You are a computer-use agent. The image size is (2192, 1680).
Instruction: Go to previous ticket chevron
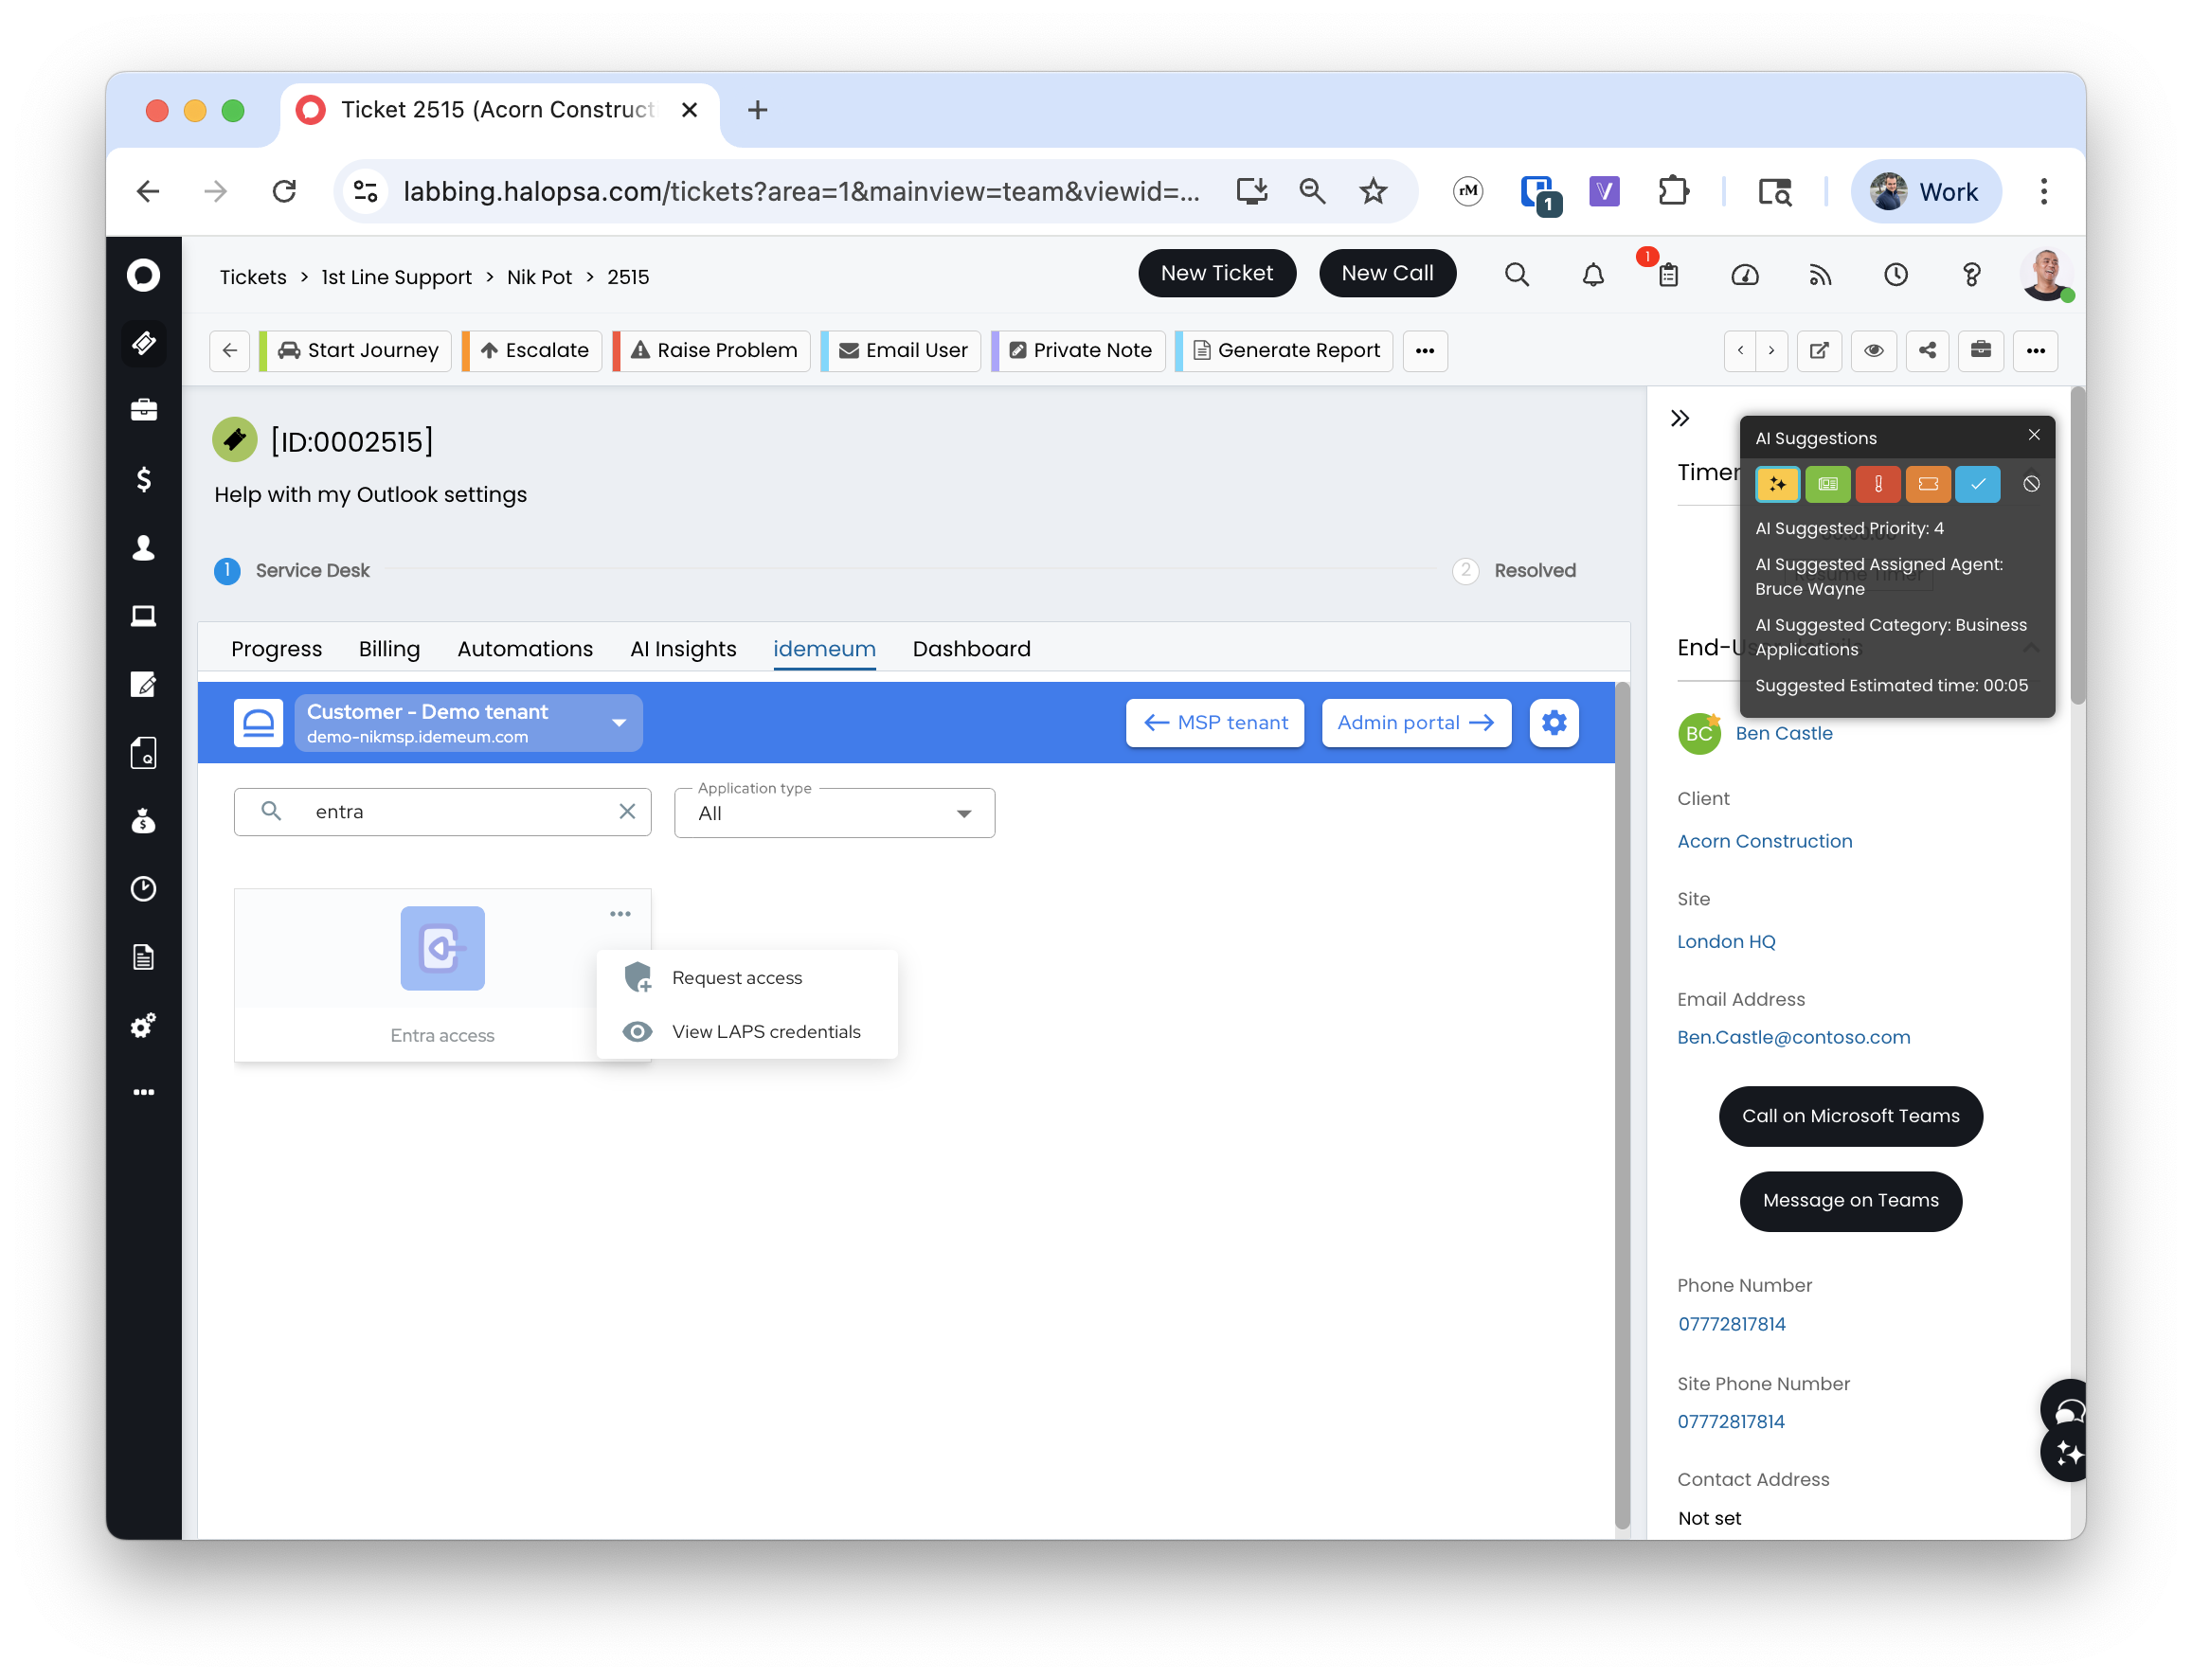(1741, 350)
